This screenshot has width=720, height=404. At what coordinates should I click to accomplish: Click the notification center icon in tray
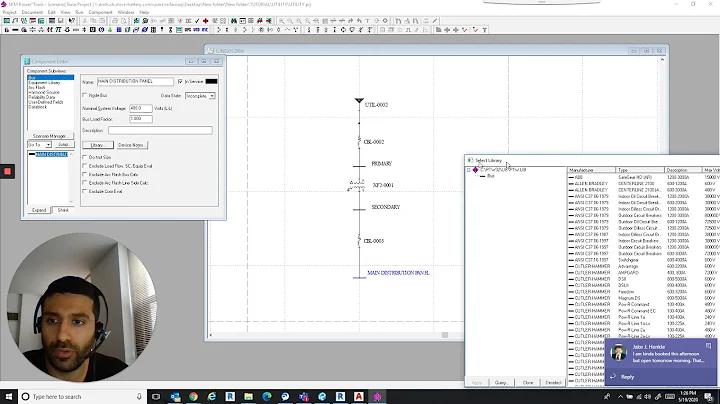(709, 397)
